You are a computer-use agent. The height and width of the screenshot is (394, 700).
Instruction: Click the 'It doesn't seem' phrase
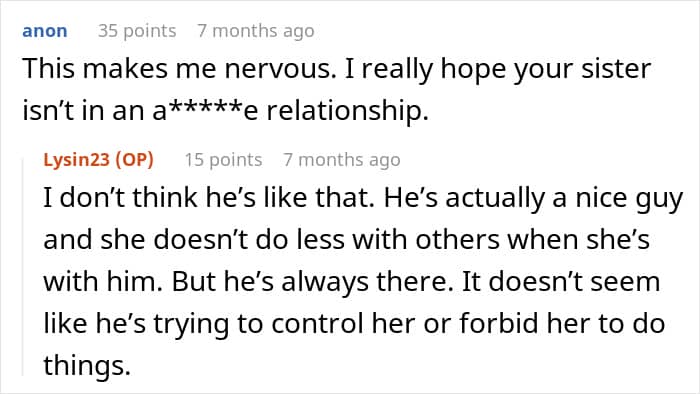561,282
